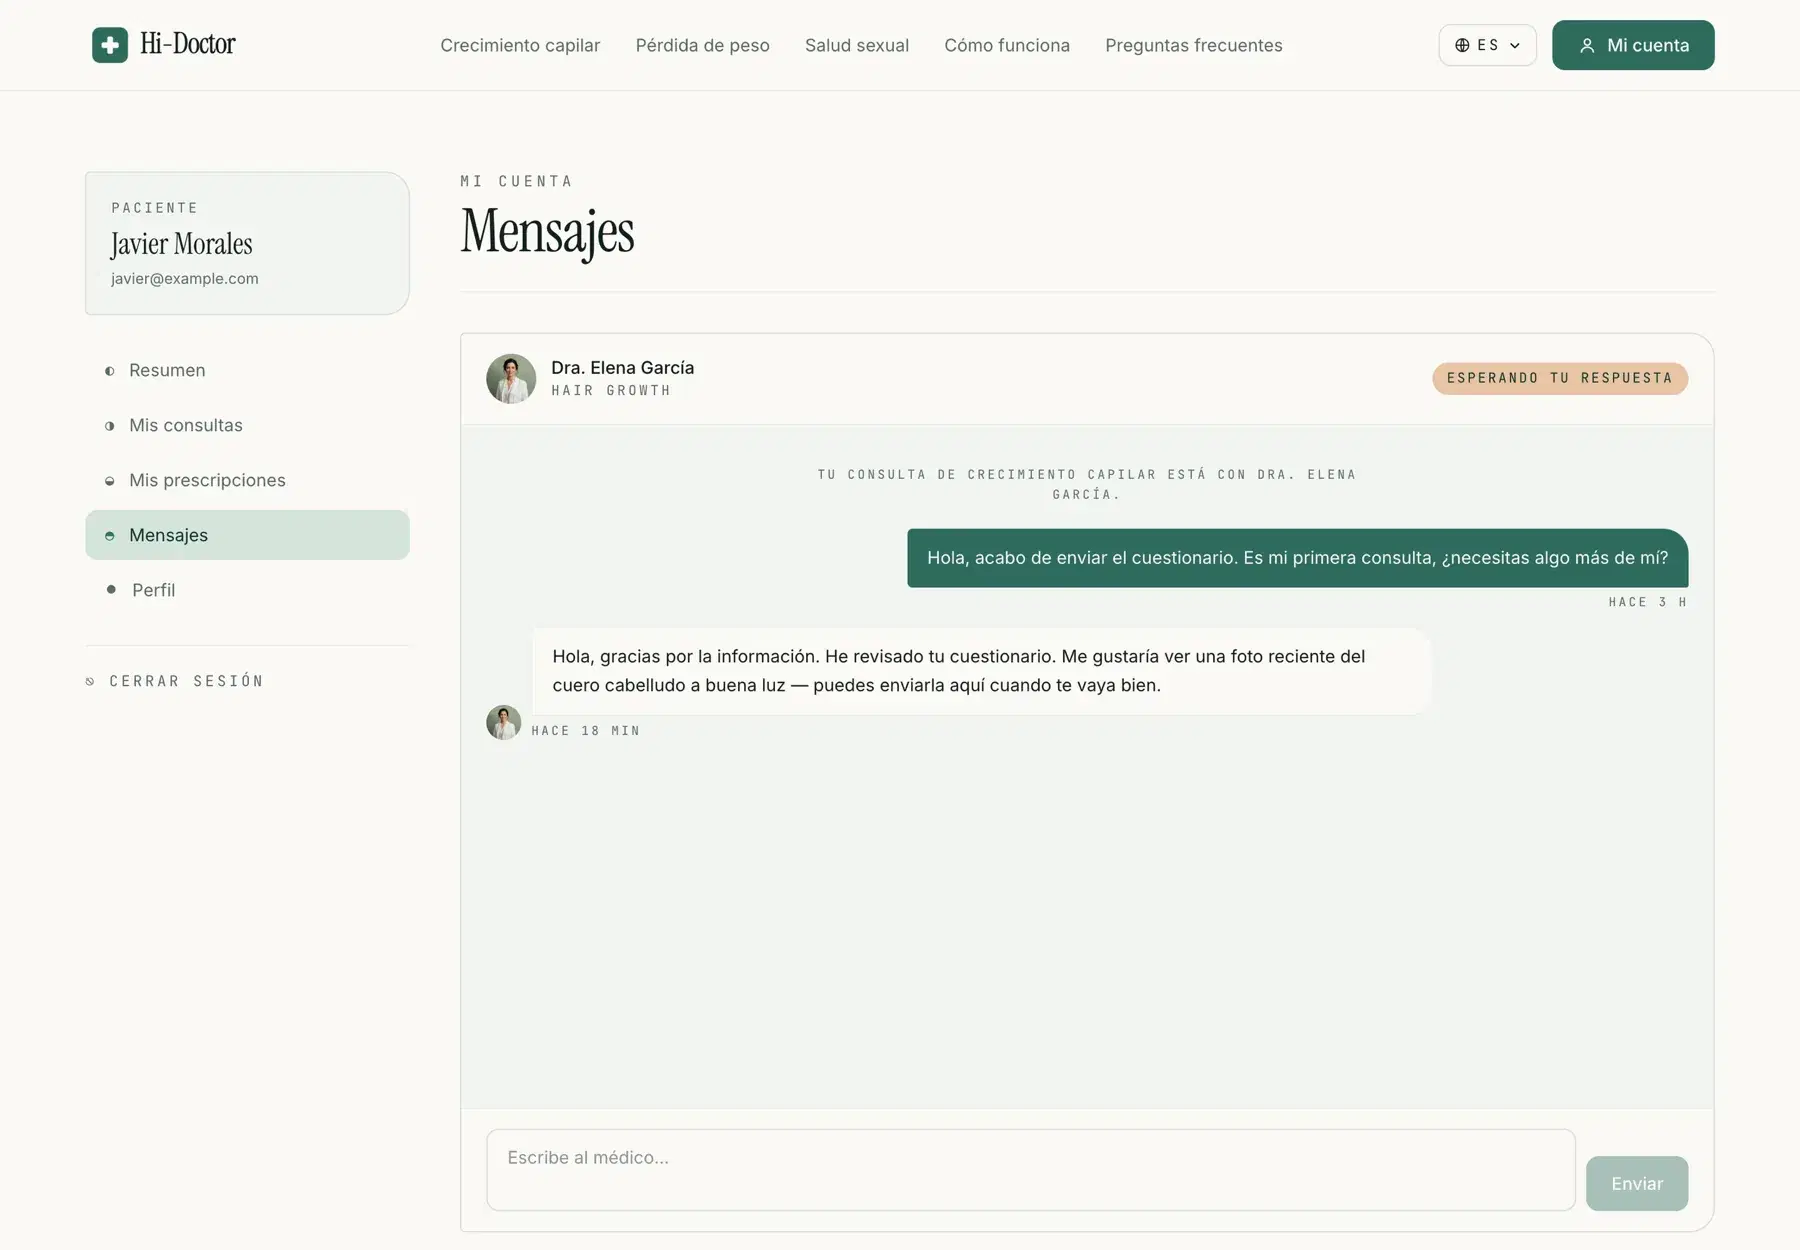This screenshot has width=1800, height=1250.
Task: Click the Mis consultas icon
Action: click(110, 424)
